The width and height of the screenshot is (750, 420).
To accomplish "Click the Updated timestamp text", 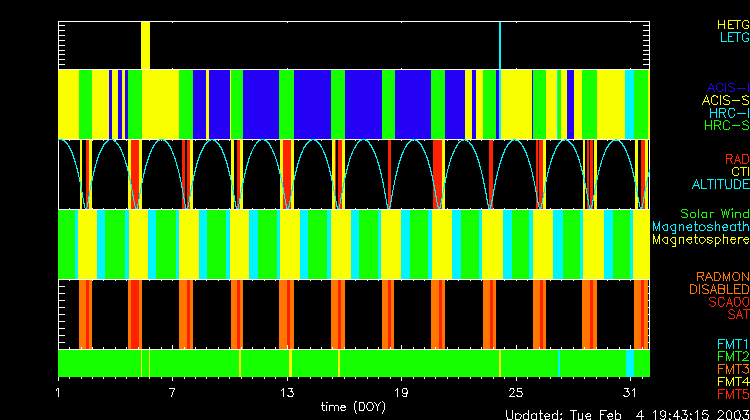I will point(626,414).
